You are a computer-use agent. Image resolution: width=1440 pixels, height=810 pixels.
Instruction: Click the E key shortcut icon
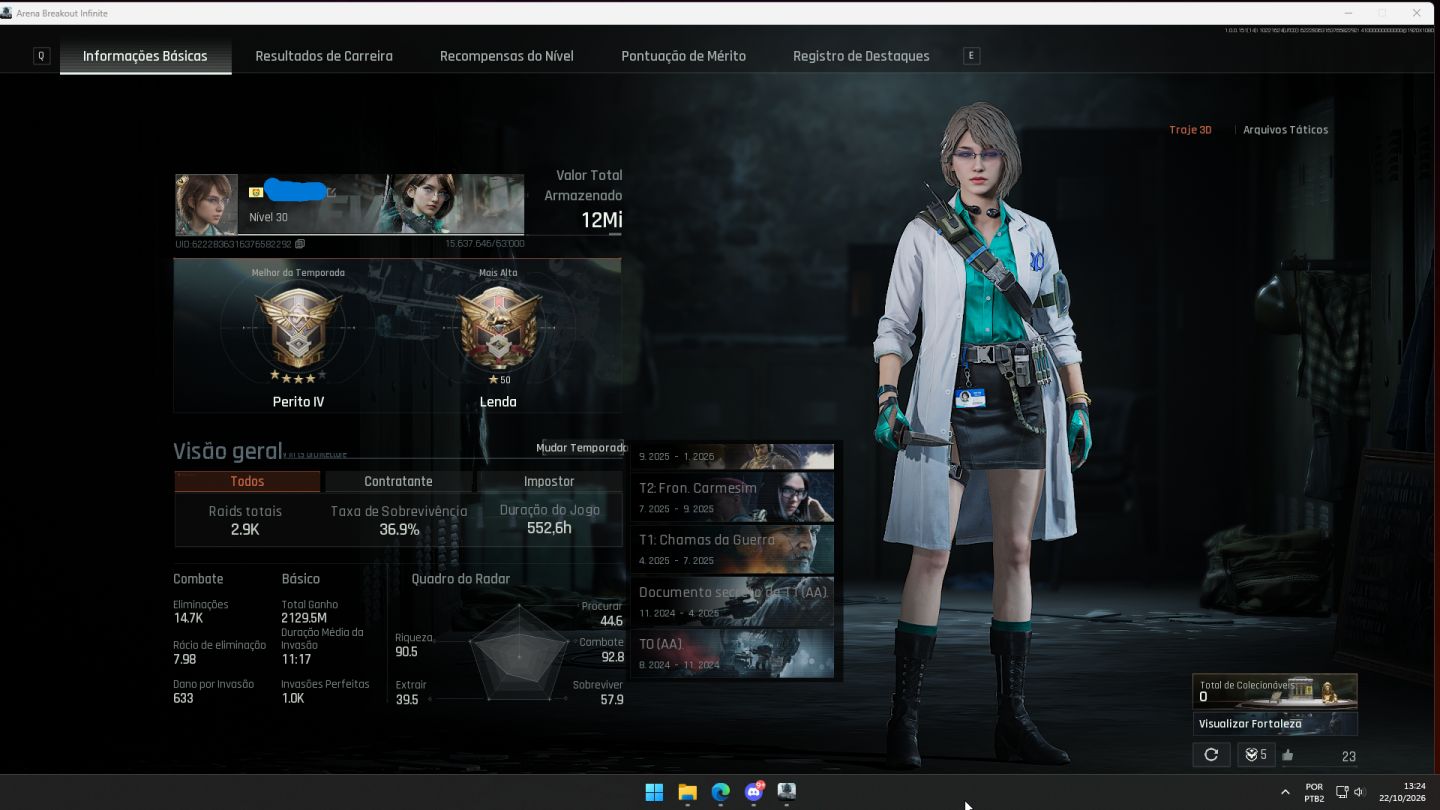pos(970,56)
